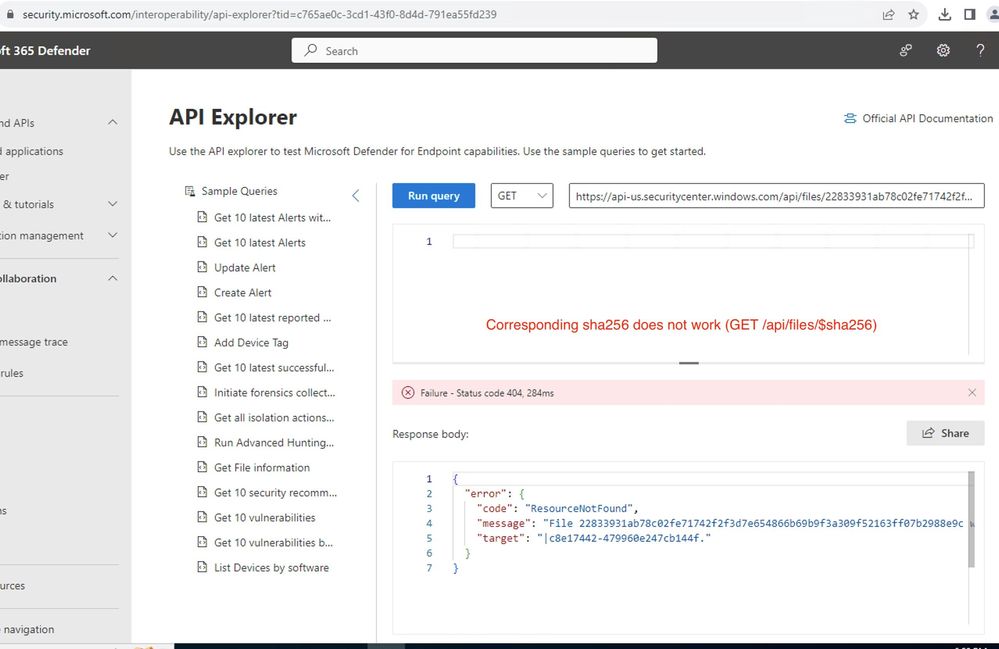The width and height of the screenshot is (999, 649).
Task: Open 'message trace' sidebar item
Action: (34, 342)
